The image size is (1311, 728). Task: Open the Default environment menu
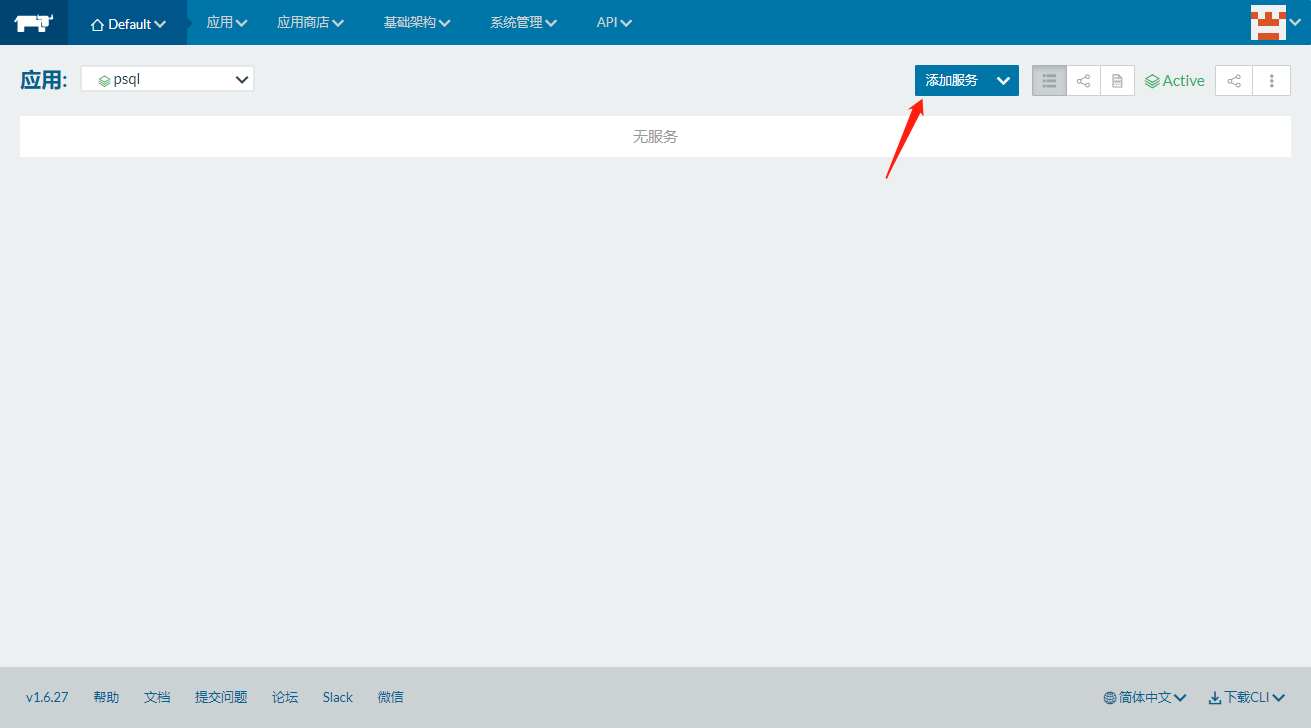click(x=128, y=24)
